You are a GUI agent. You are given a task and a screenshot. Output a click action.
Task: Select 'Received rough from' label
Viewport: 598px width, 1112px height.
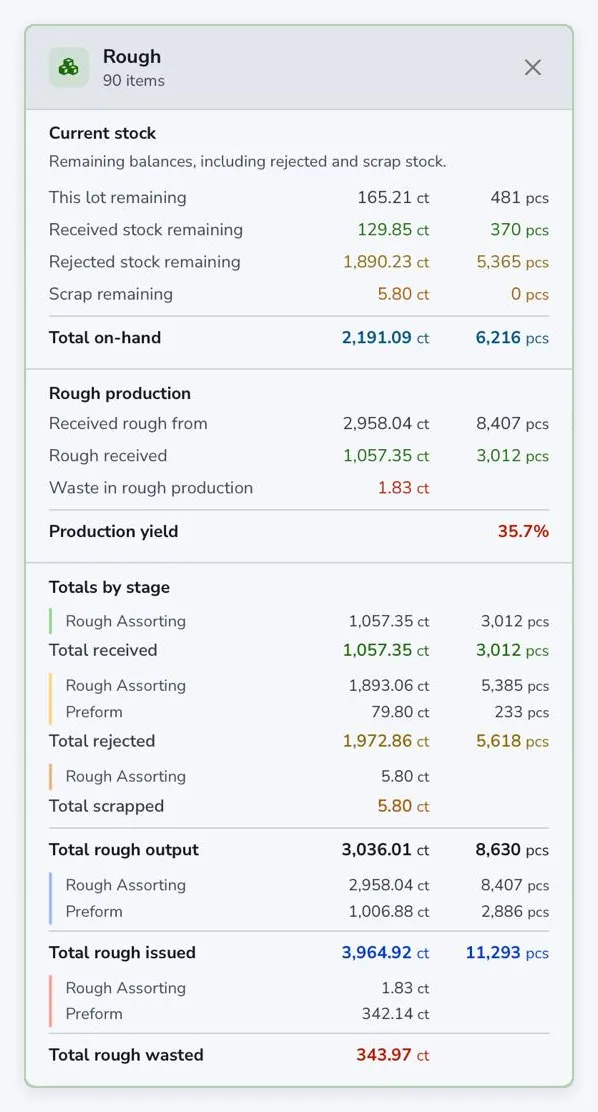pyautogui.click(x=128, y=423)
